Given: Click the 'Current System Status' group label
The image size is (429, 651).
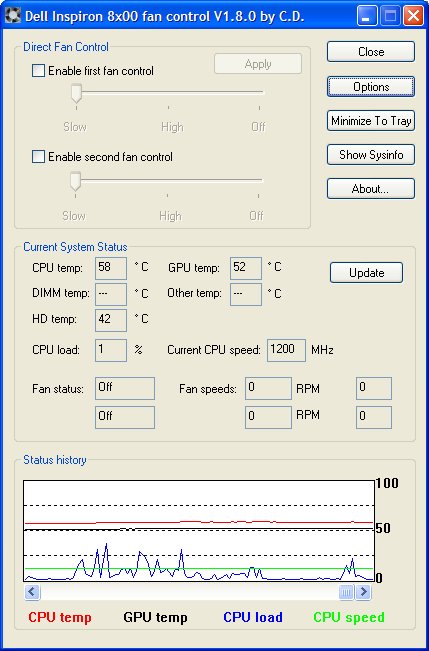Looking at the screenshot, I should 75,247.
